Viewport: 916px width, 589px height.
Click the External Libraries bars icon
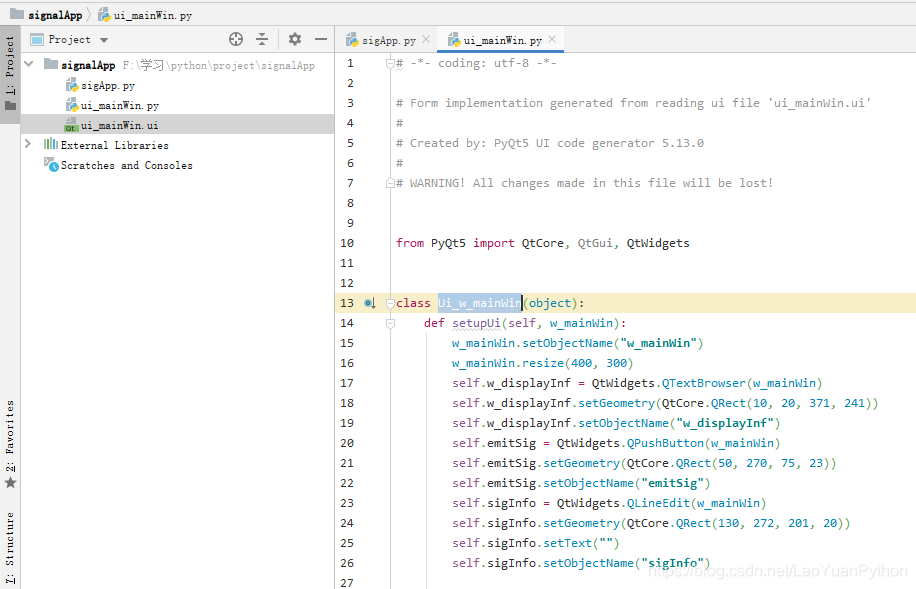(x=51, y=144)
